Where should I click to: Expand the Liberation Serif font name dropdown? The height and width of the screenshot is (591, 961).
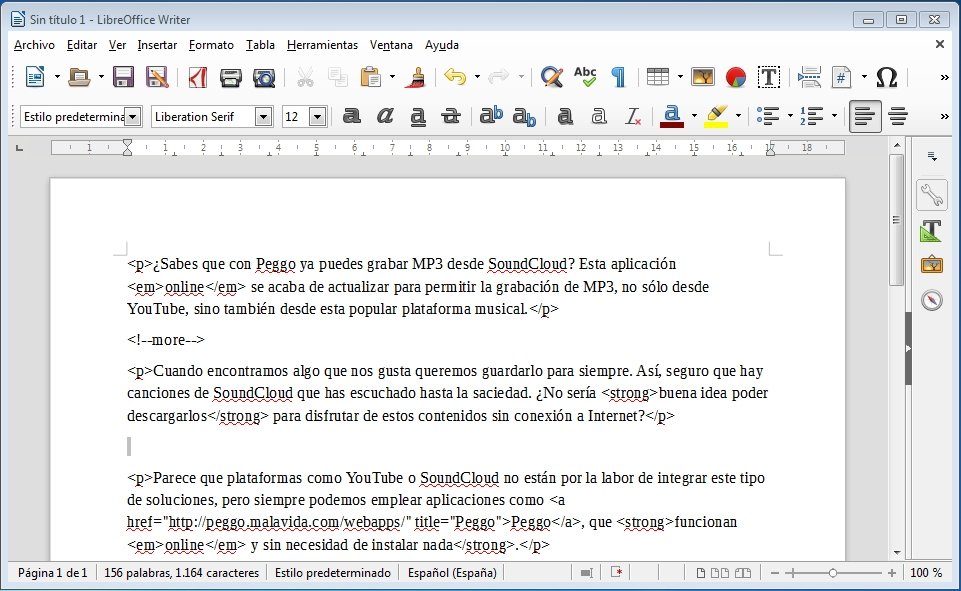pos(264,117)
